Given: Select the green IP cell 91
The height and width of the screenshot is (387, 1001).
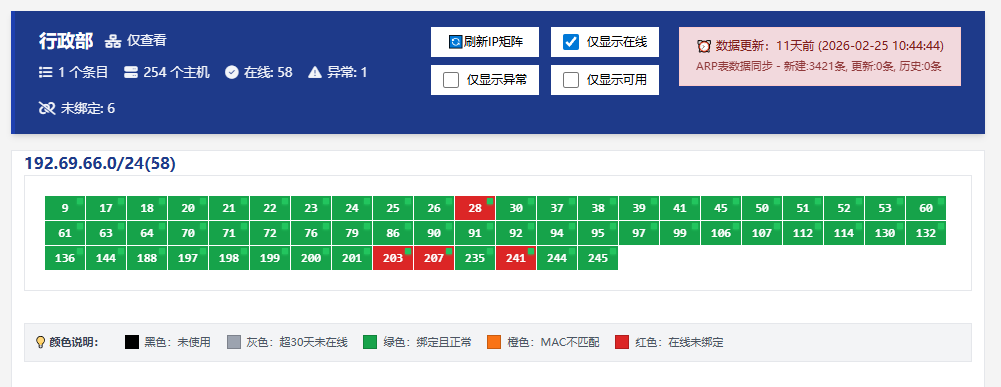Looking at the screenshot, I should [x=475, y=233].
